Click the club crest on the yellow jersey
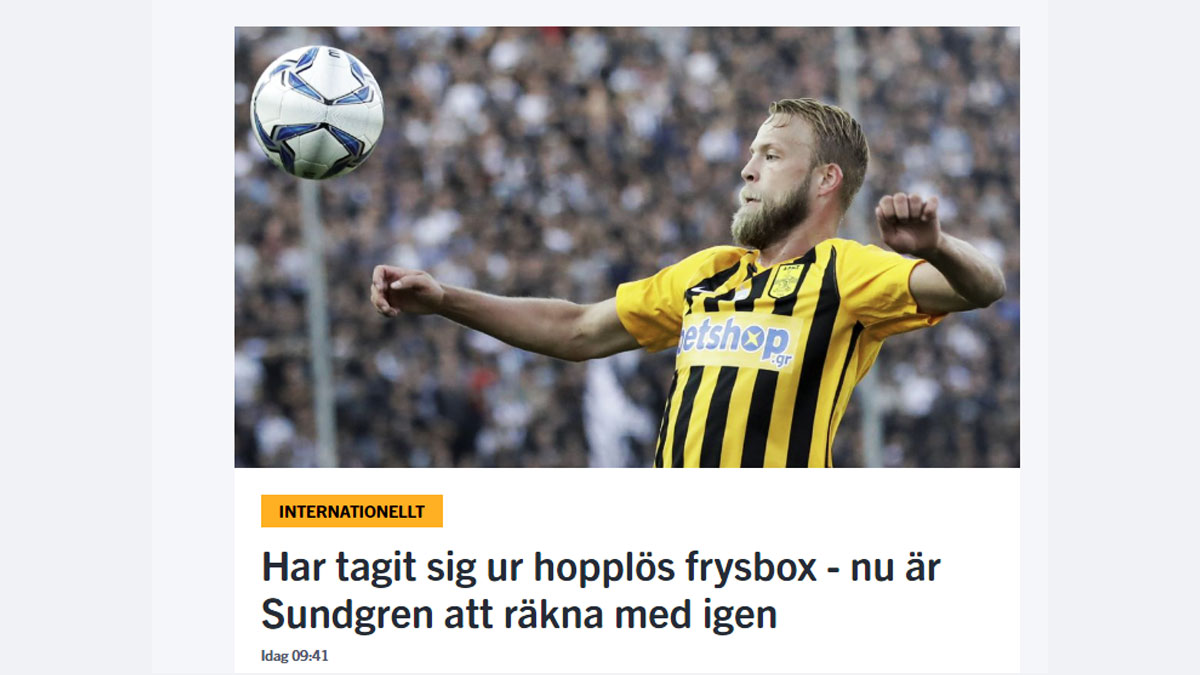Screen dimensions: 1200x675 point(784,280)
